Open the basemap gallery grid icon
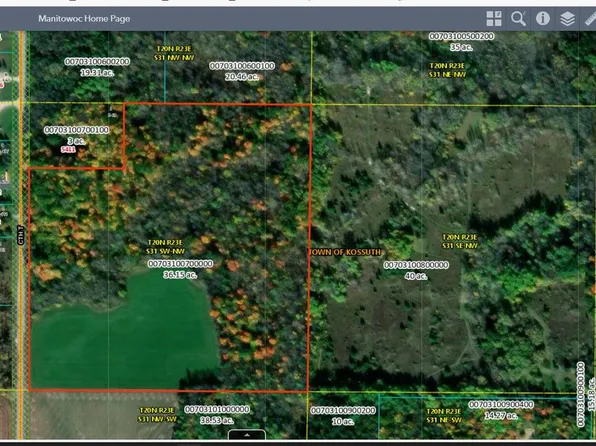This screenshot has width=596, height=446. tap(494, 19)
